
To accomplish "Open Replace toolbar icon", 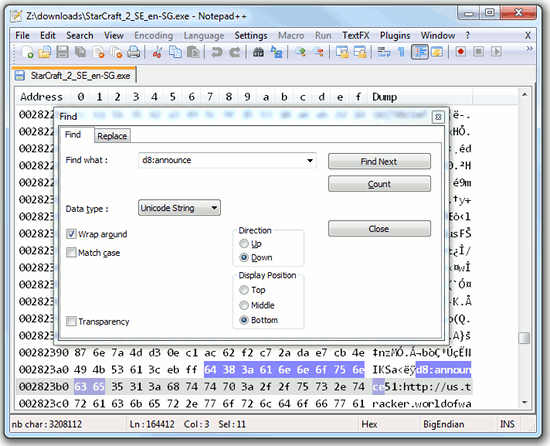I will pos(277,52).
